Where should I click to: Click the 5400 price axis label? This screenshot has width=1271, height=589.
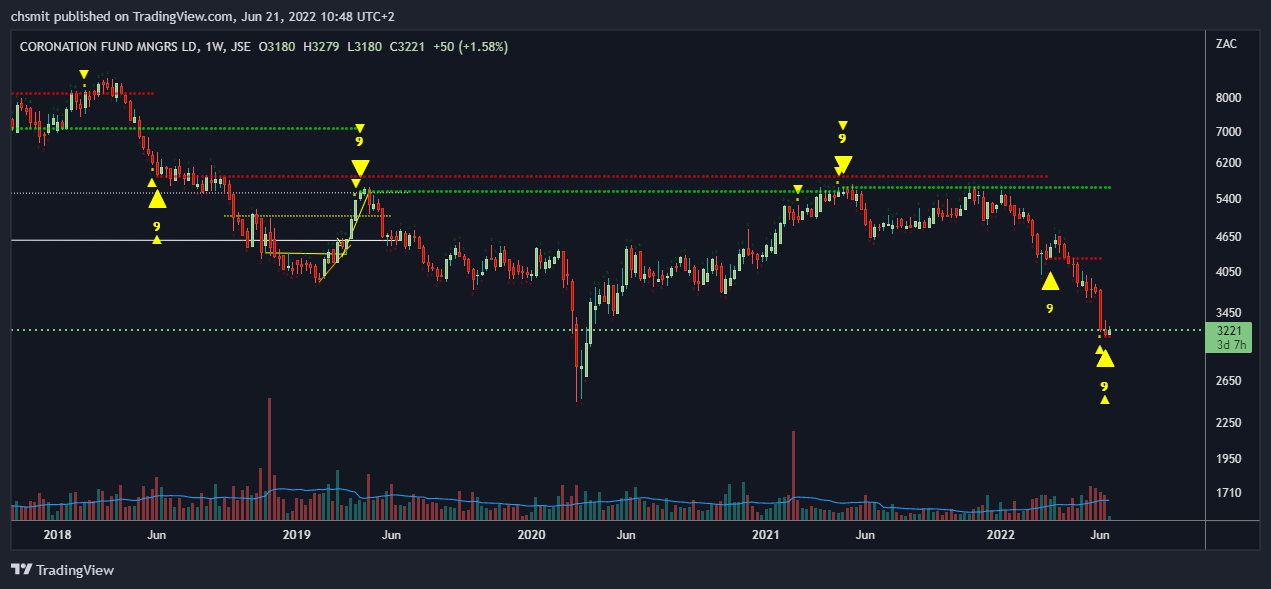pyautogui.click(x=1229, y=200)
